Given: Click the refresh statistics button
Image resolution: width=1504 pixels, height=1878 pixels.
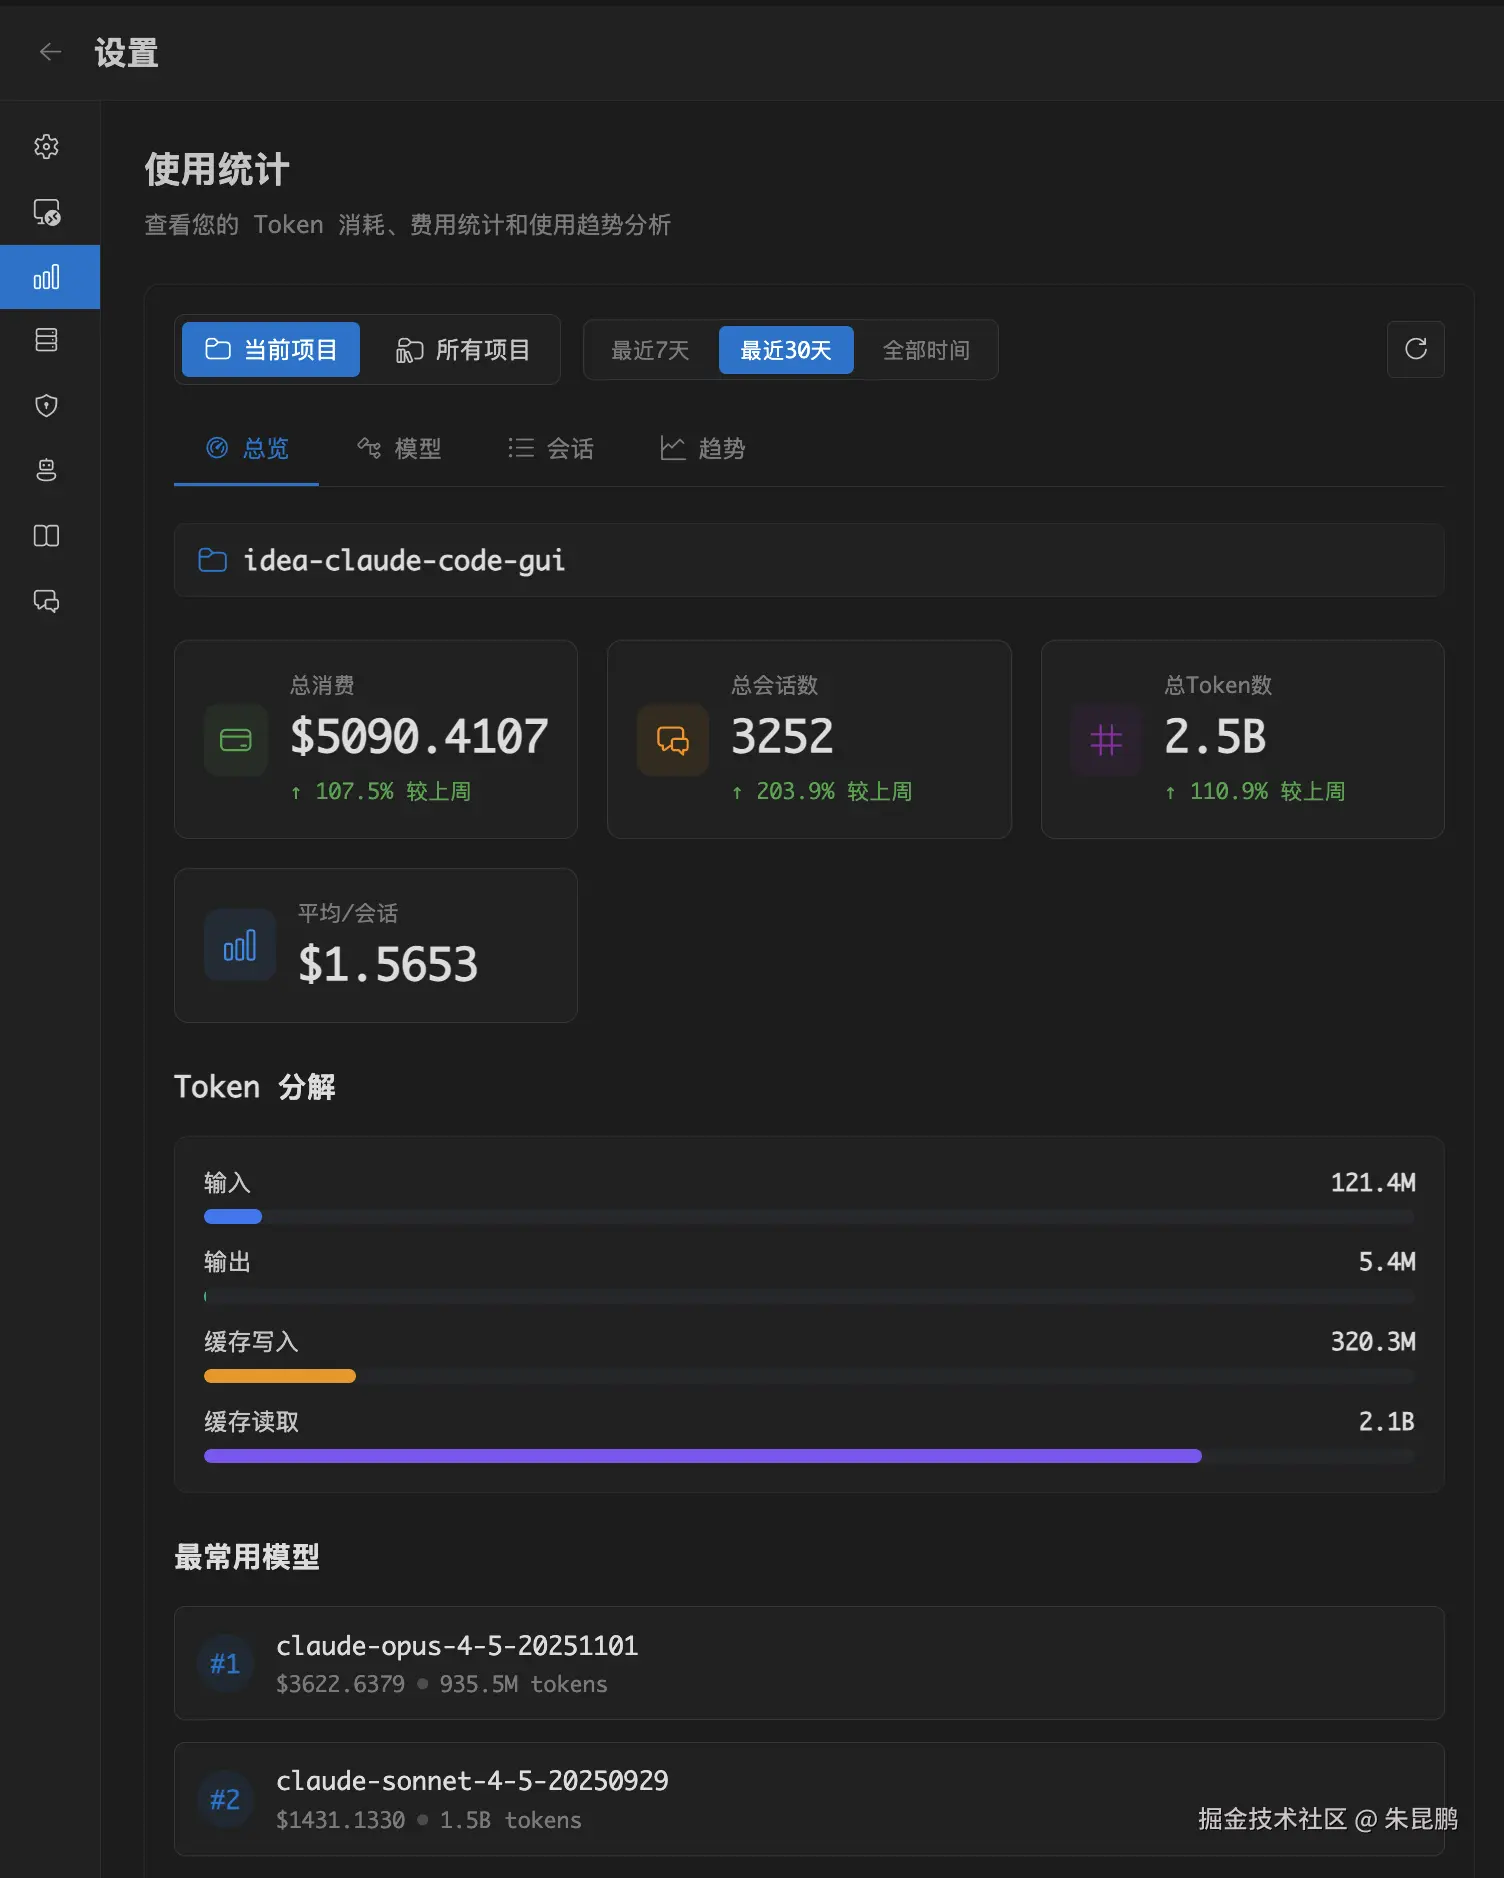Looking at the screenshot, I should pos(1415,349).
